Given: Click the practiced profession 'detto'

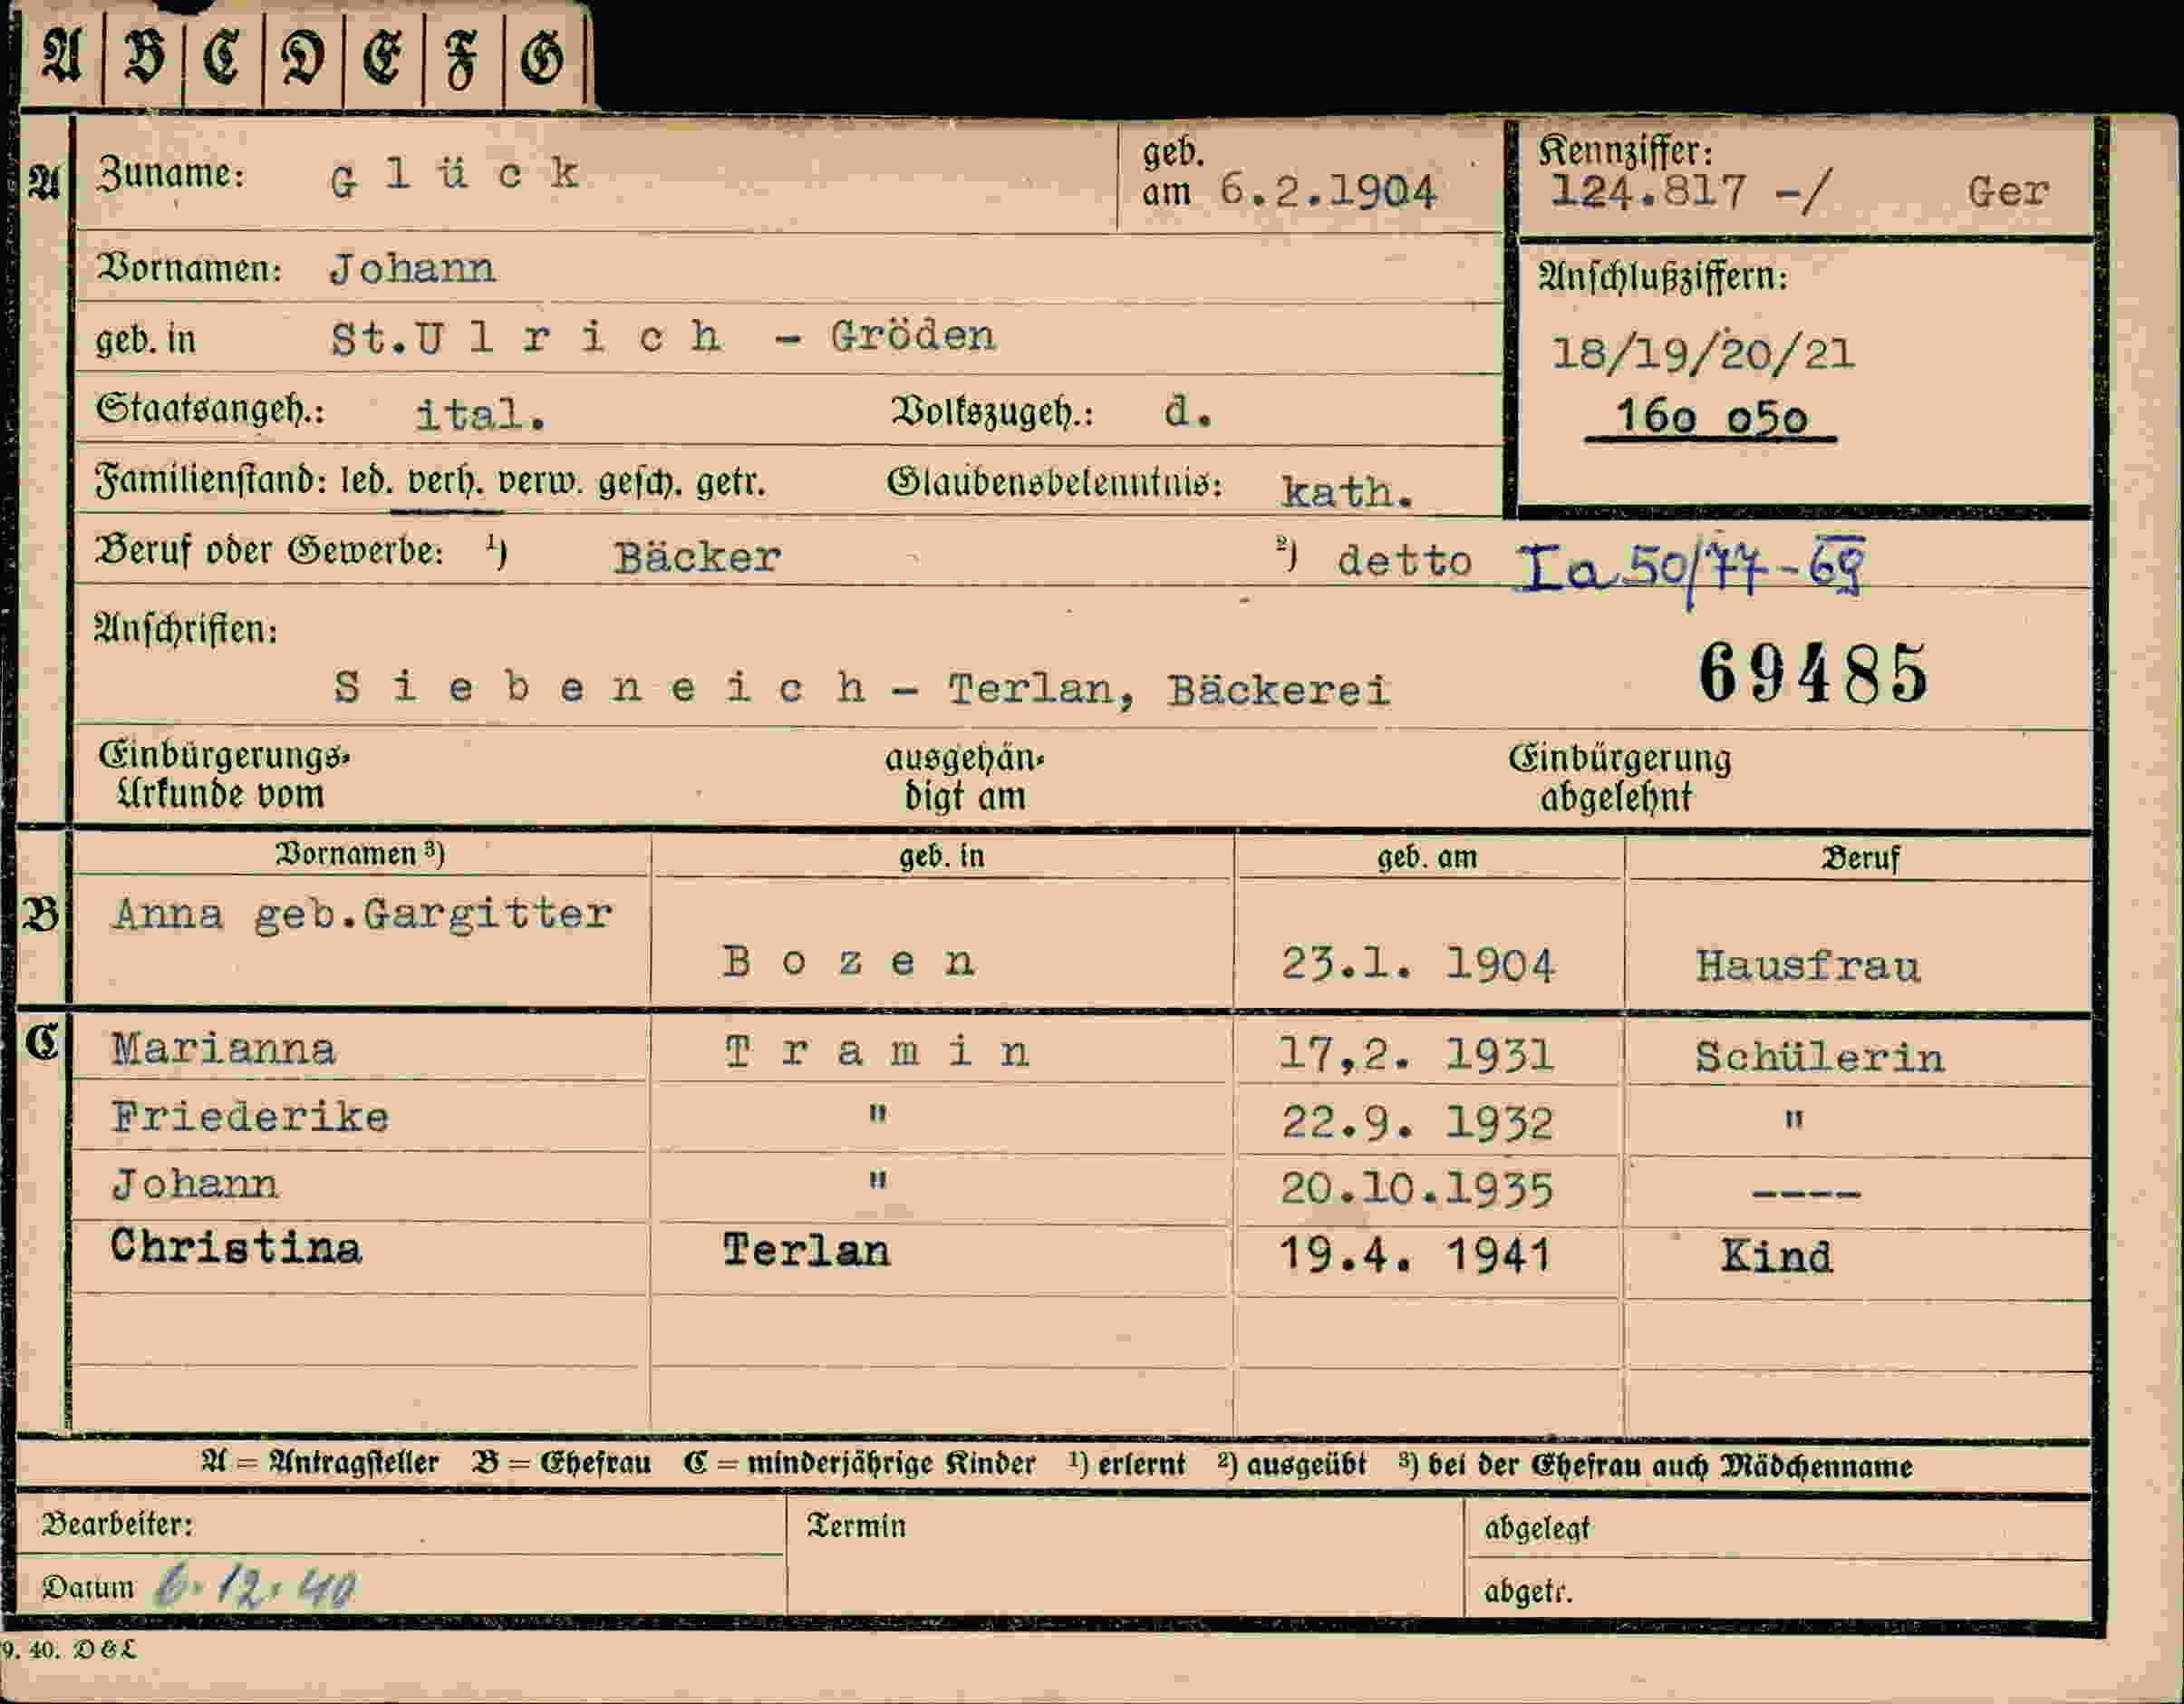Looking at the screenshot, I should [1405, 561].
